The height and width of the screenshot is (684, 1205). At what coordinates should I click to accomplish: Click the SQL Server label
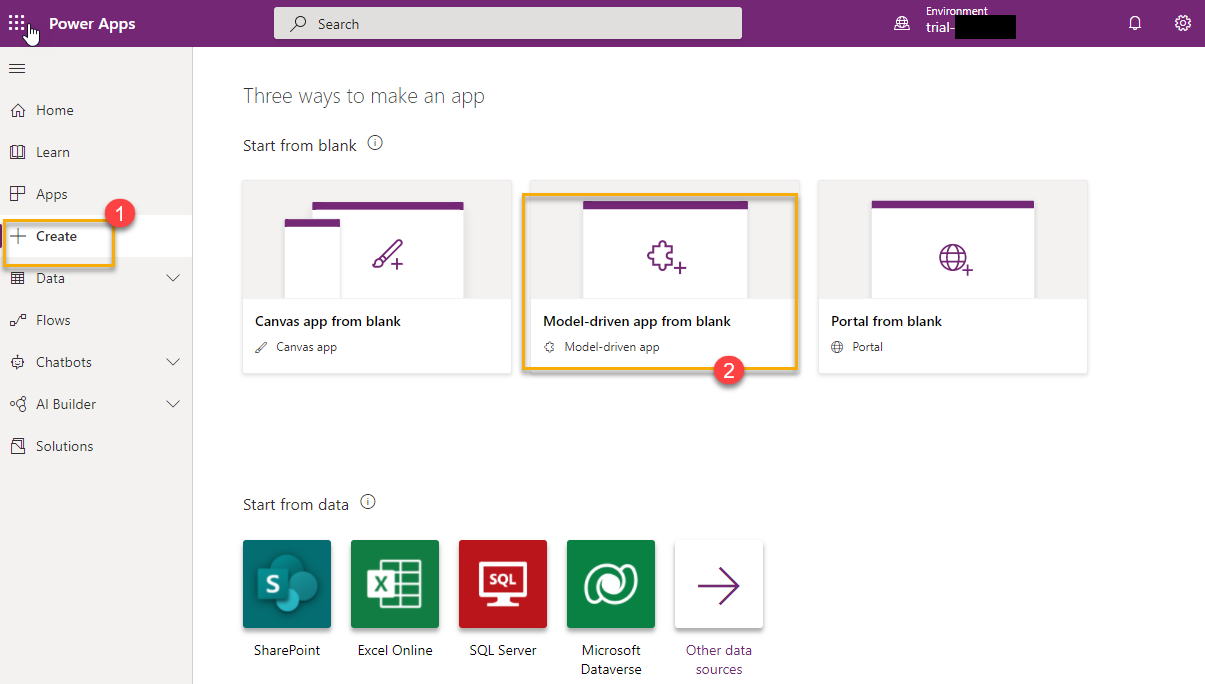(x=503, y=650)
